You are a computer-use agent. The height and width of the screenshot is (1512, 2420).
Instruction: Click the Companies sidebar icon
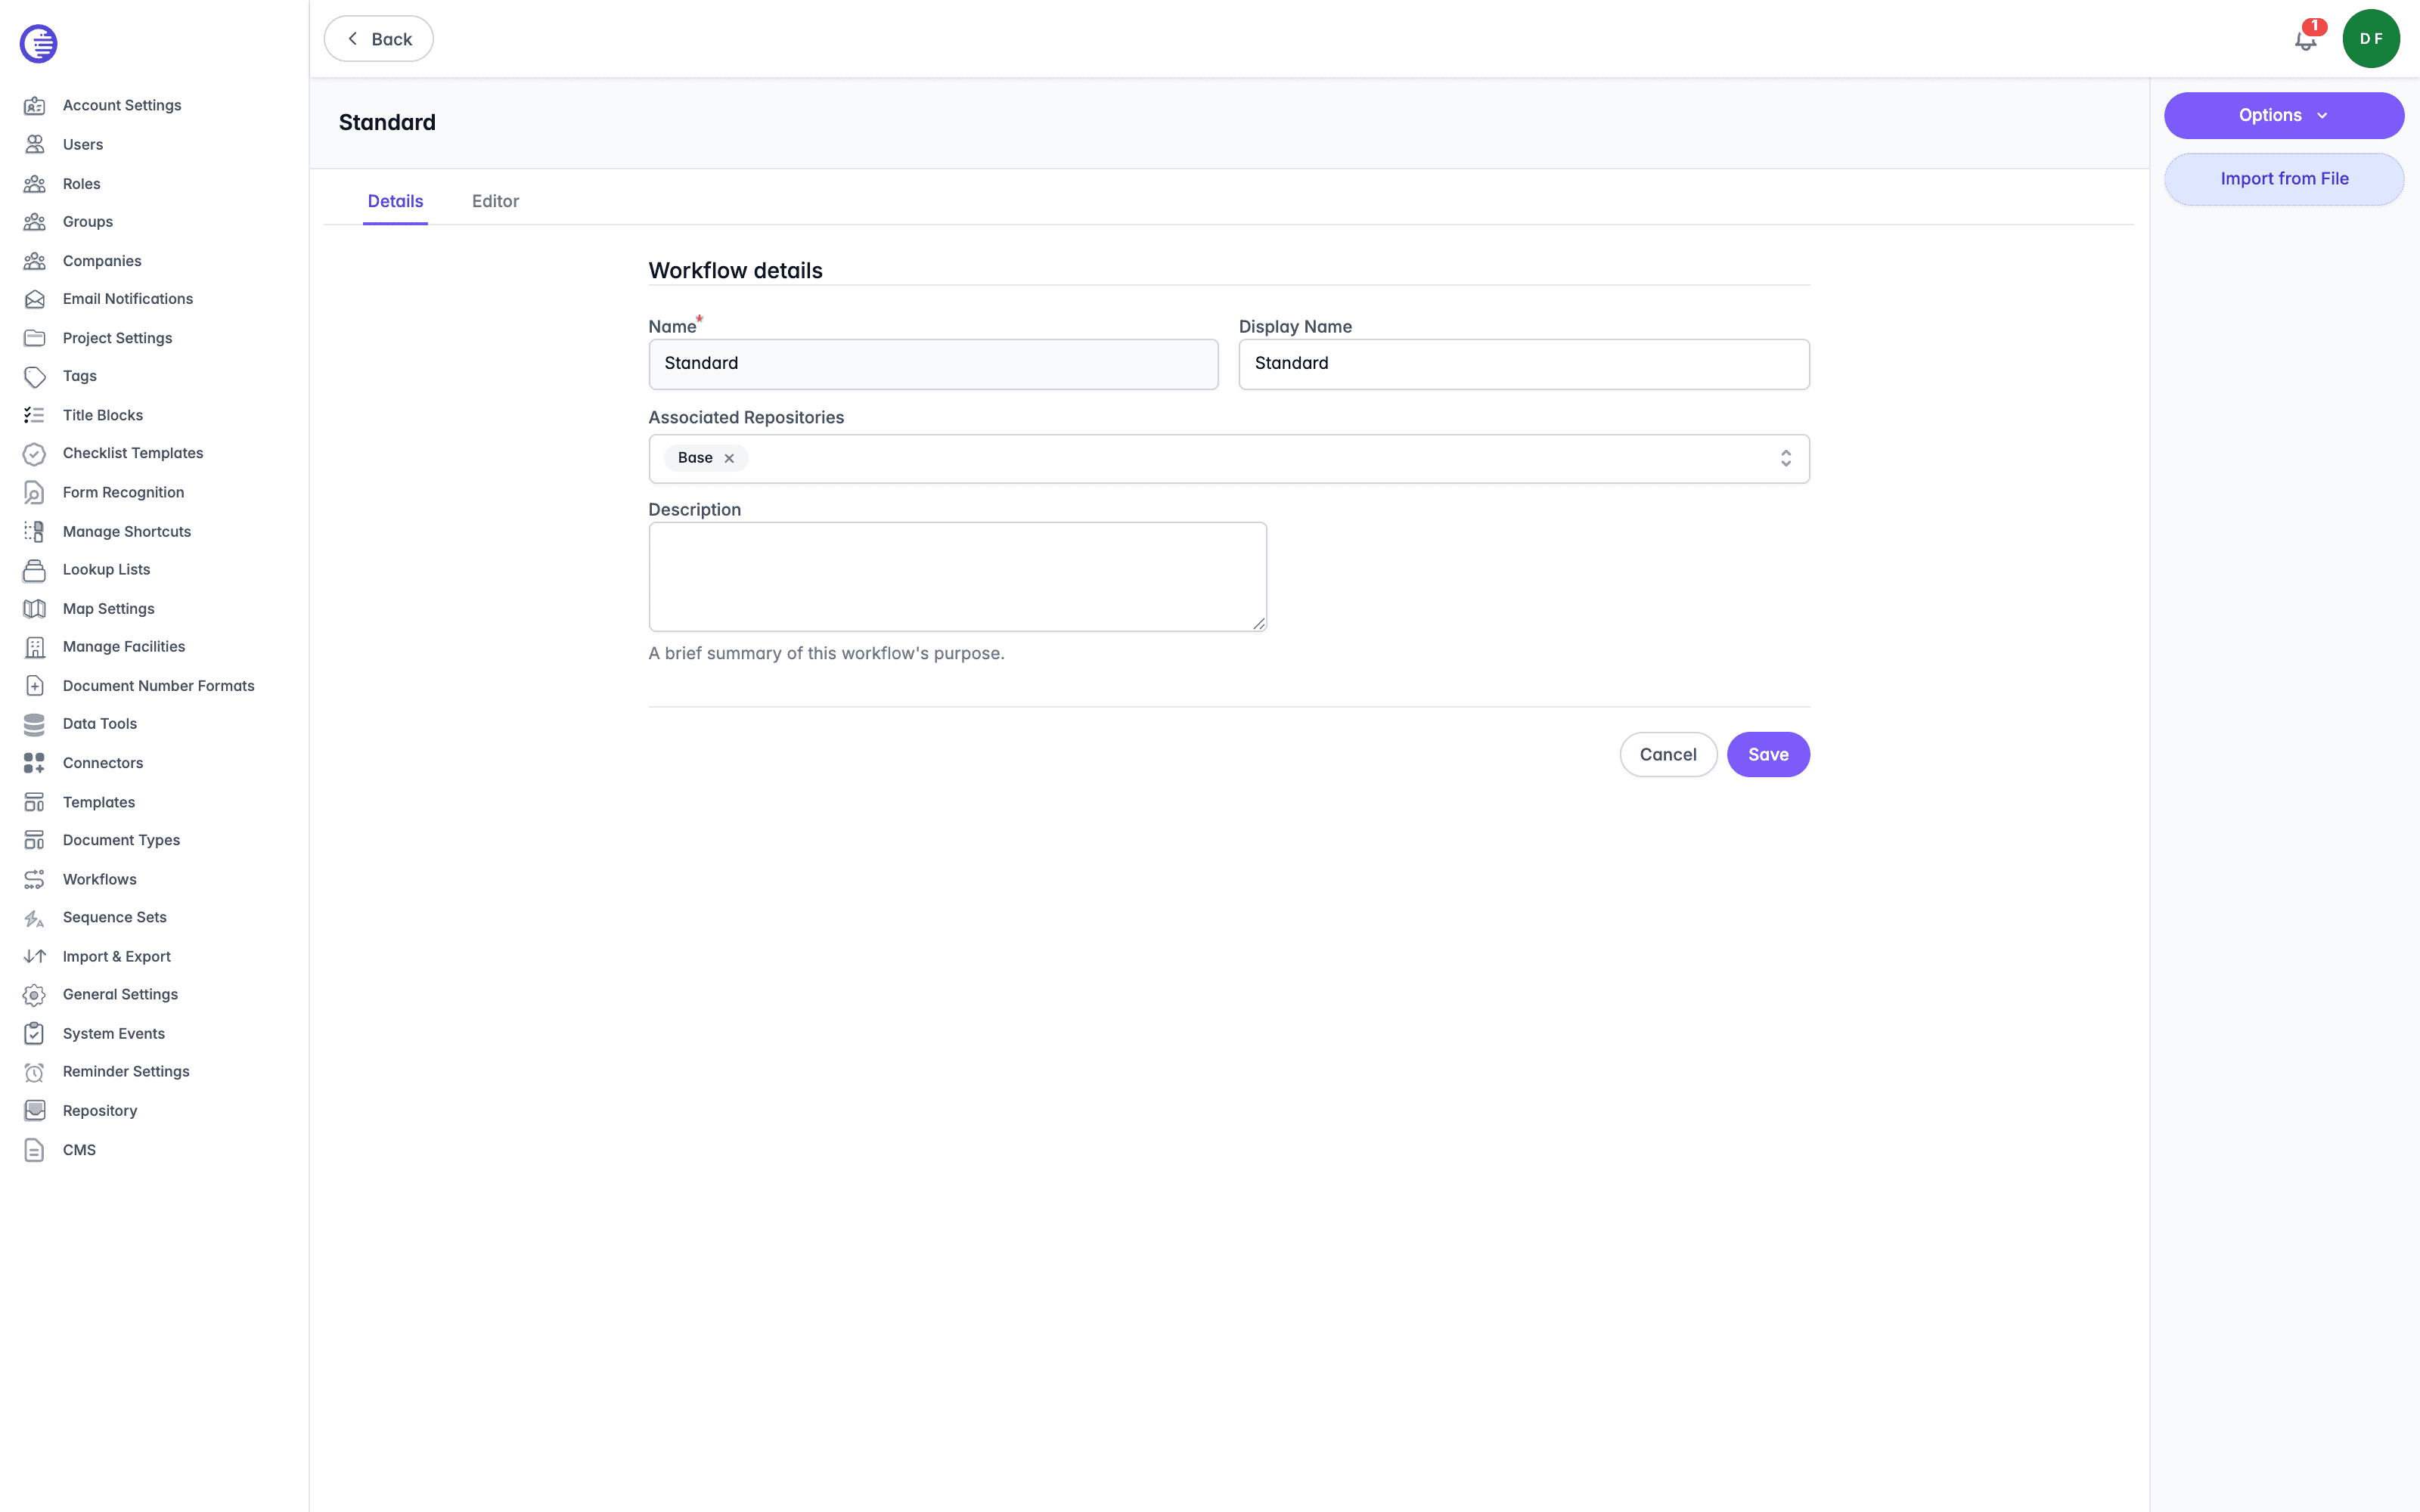tap(34, 260)
